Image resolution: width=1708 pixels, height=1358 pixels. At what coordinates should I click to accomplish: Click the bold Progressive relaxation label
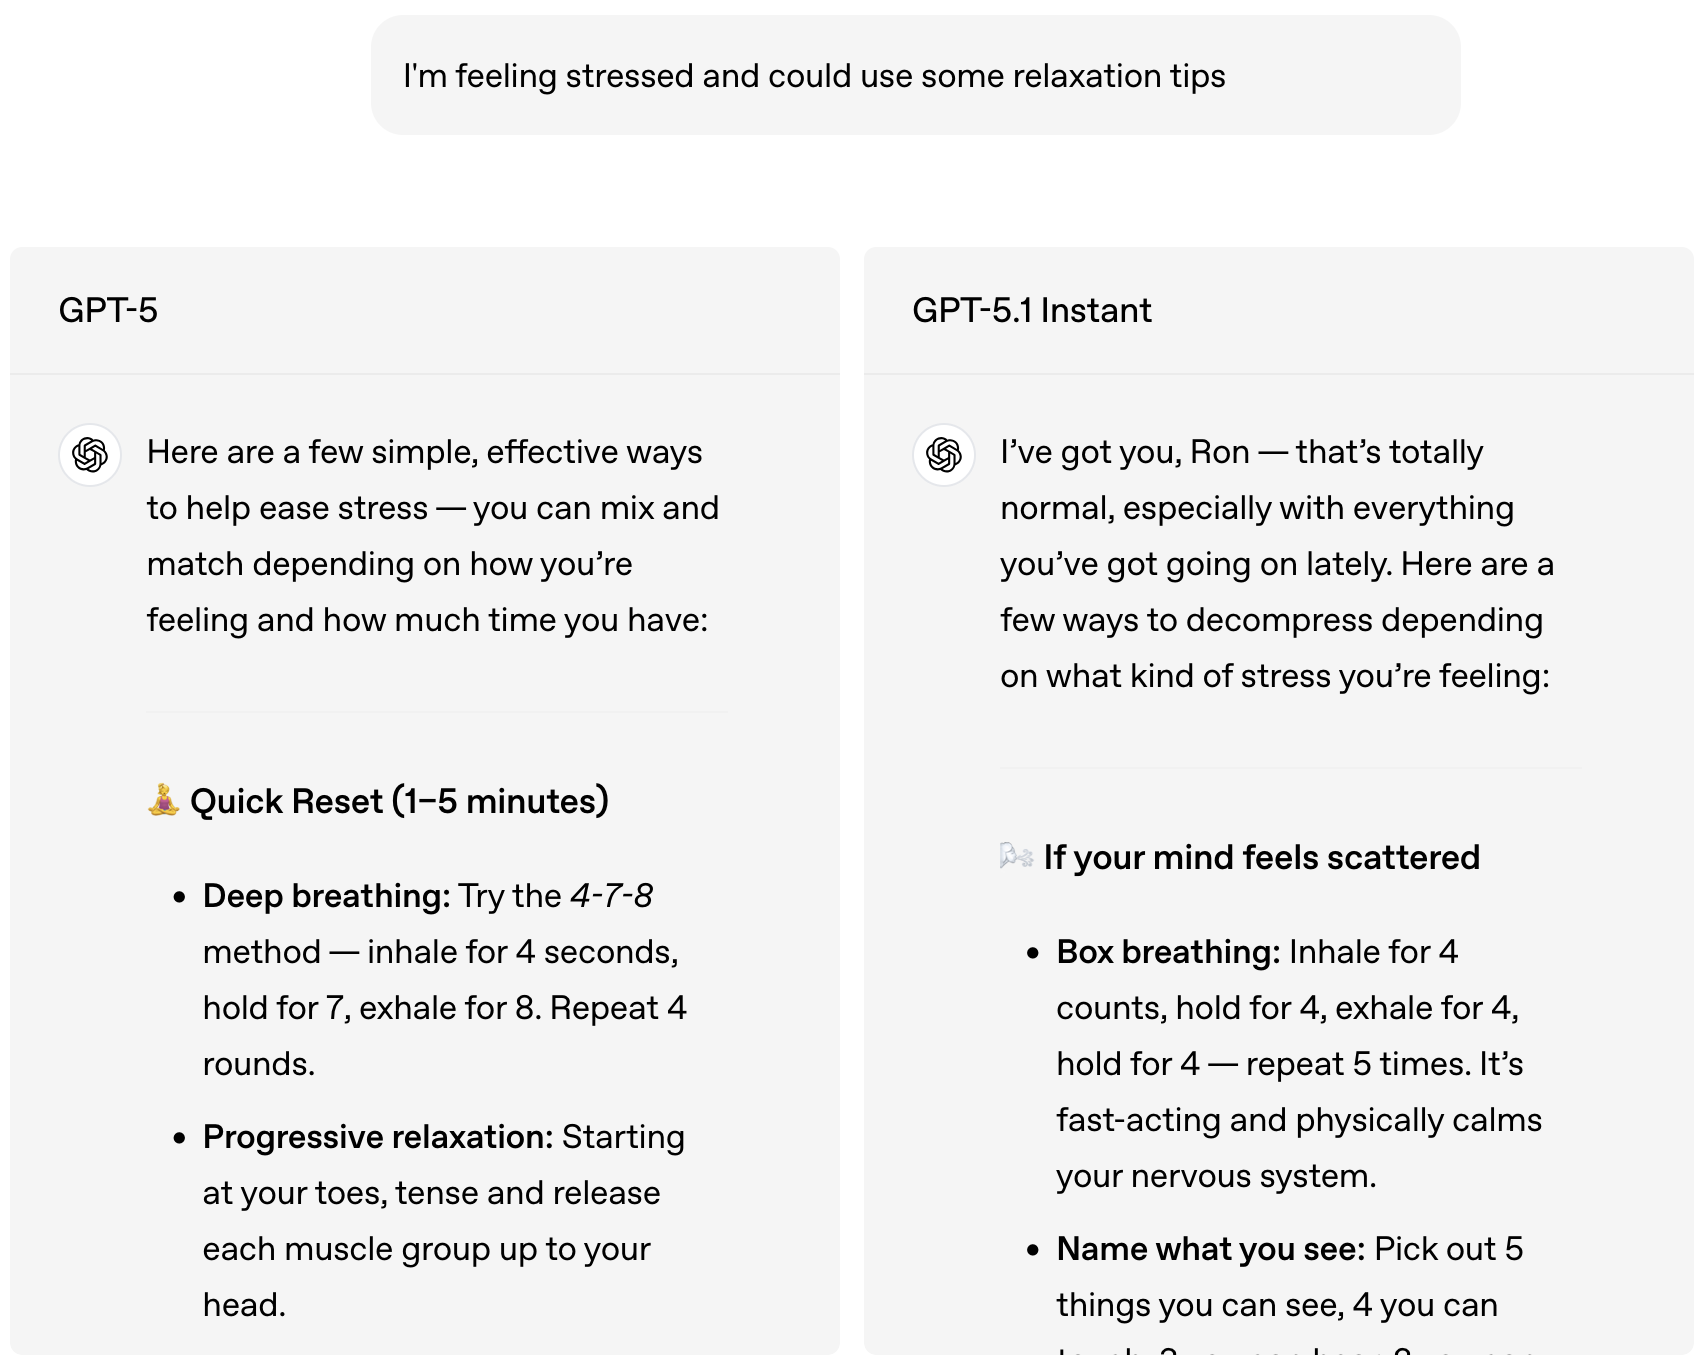(x=377, y=1137)
